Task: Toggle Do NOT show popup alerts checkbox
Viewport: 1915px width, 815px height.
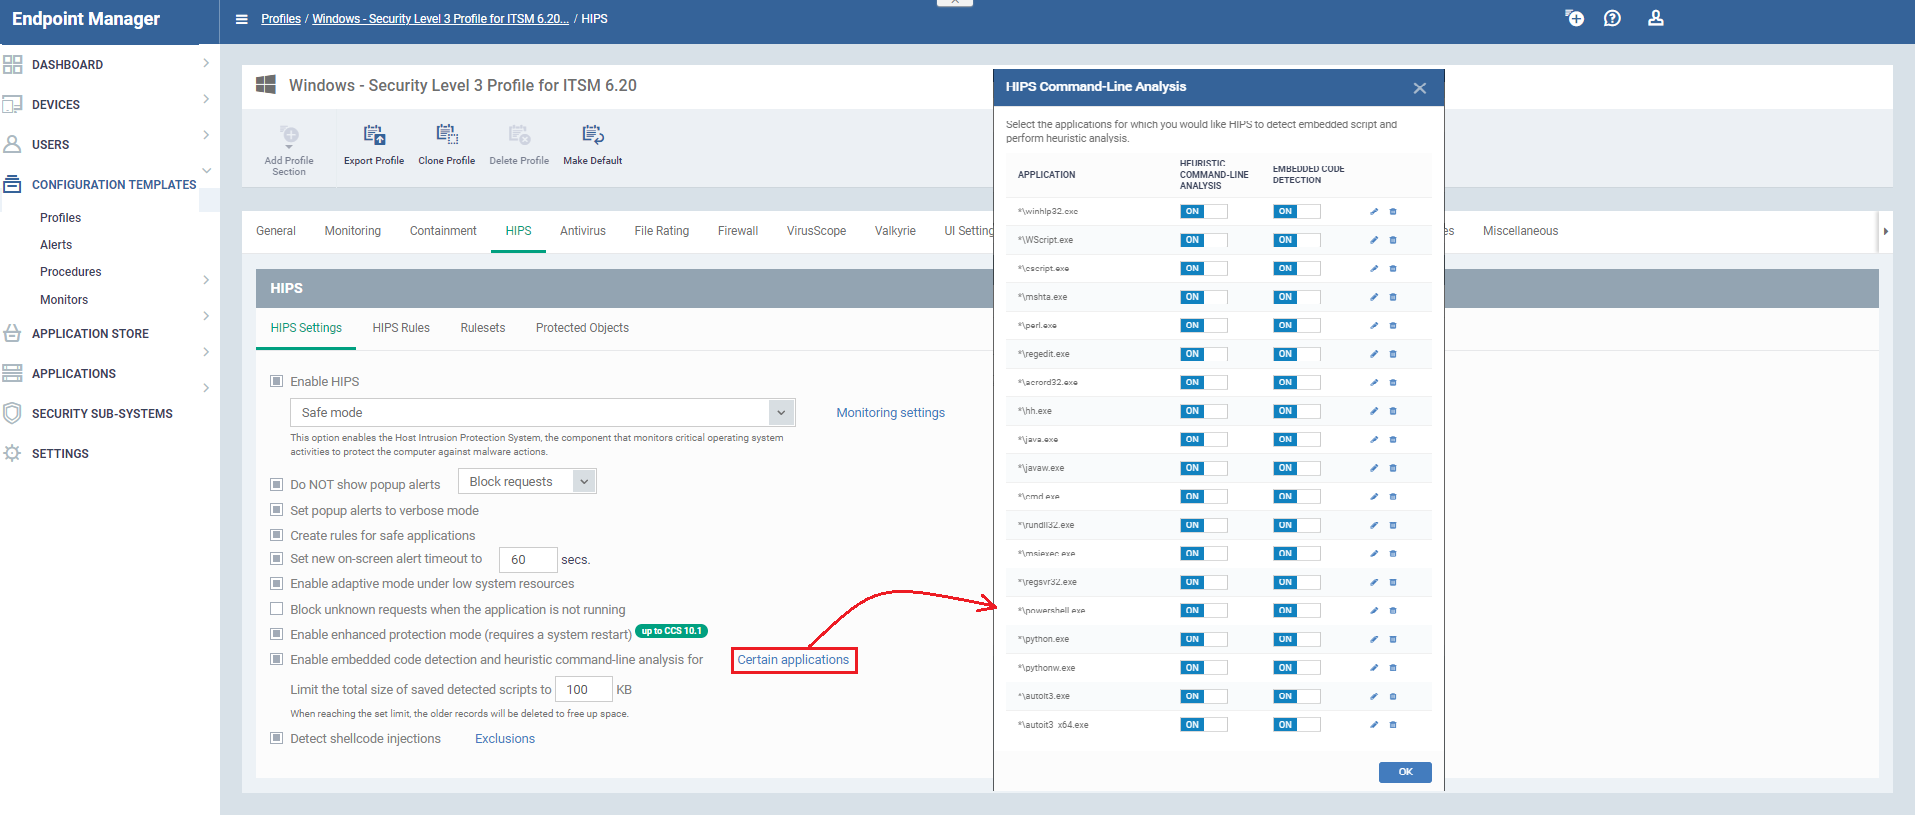Action: [x=277, y=484]
